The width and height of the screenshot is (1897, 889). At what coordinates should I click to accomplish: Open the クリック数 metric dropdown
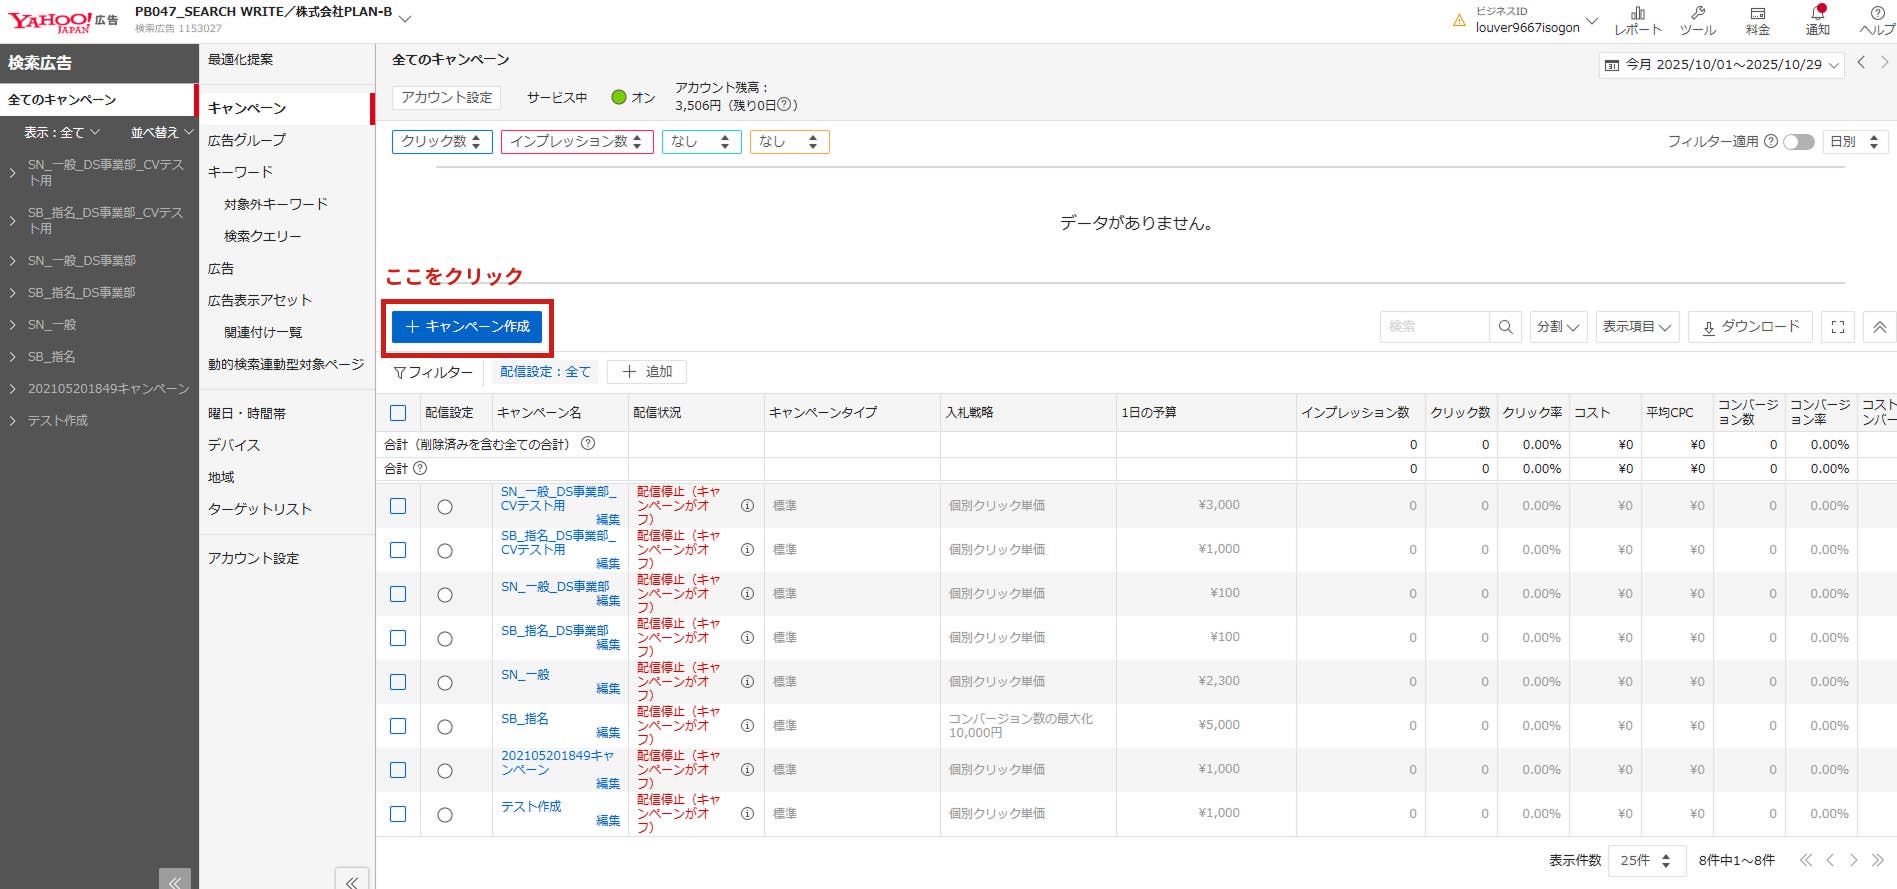pos(442,142)
